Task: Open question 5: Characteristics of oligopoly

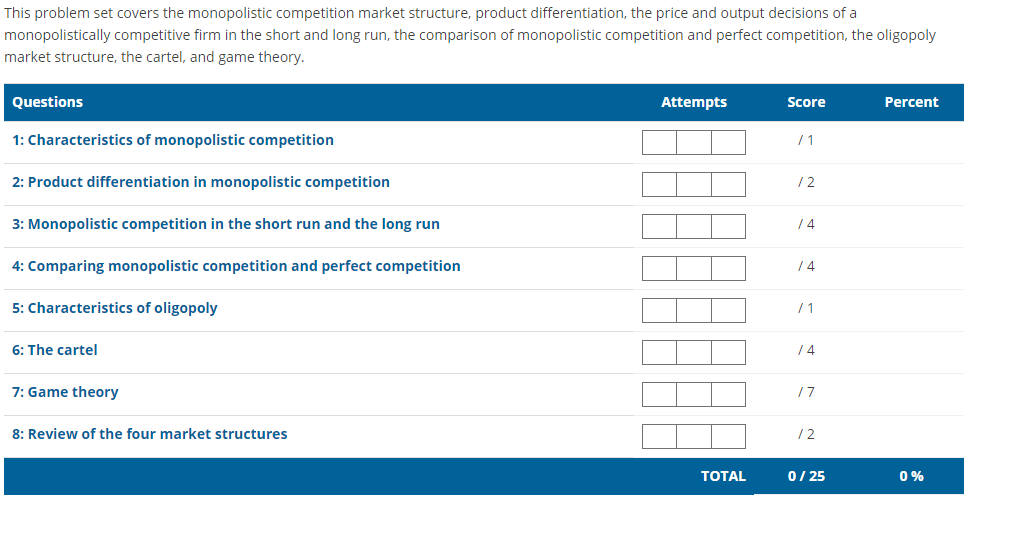Action: click(114, 308)
